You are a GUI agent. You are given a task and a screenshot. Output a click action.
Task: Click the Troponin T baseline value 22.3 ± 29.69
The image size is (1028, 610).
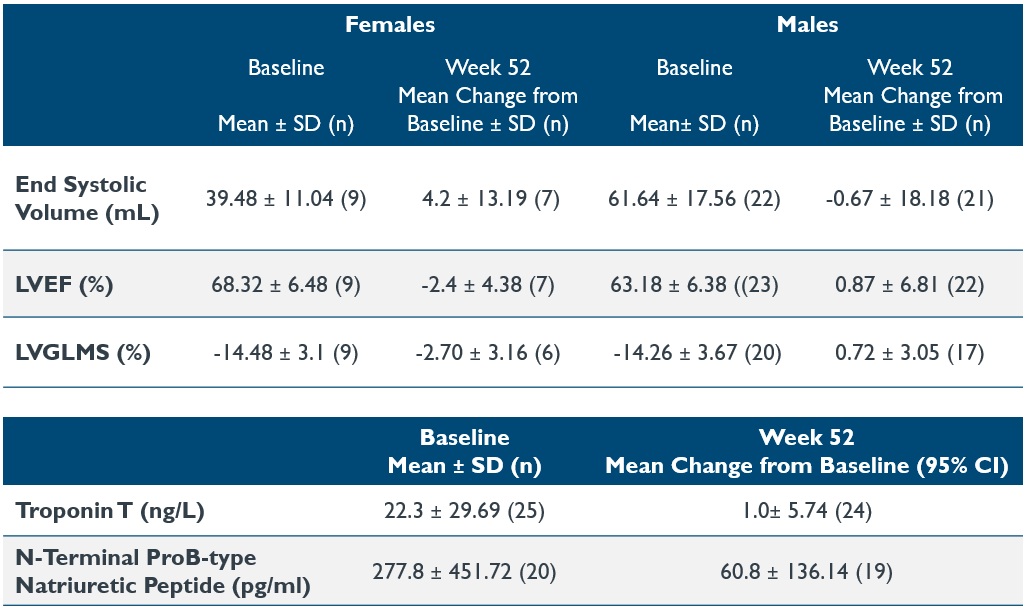(x=464, y=511)
